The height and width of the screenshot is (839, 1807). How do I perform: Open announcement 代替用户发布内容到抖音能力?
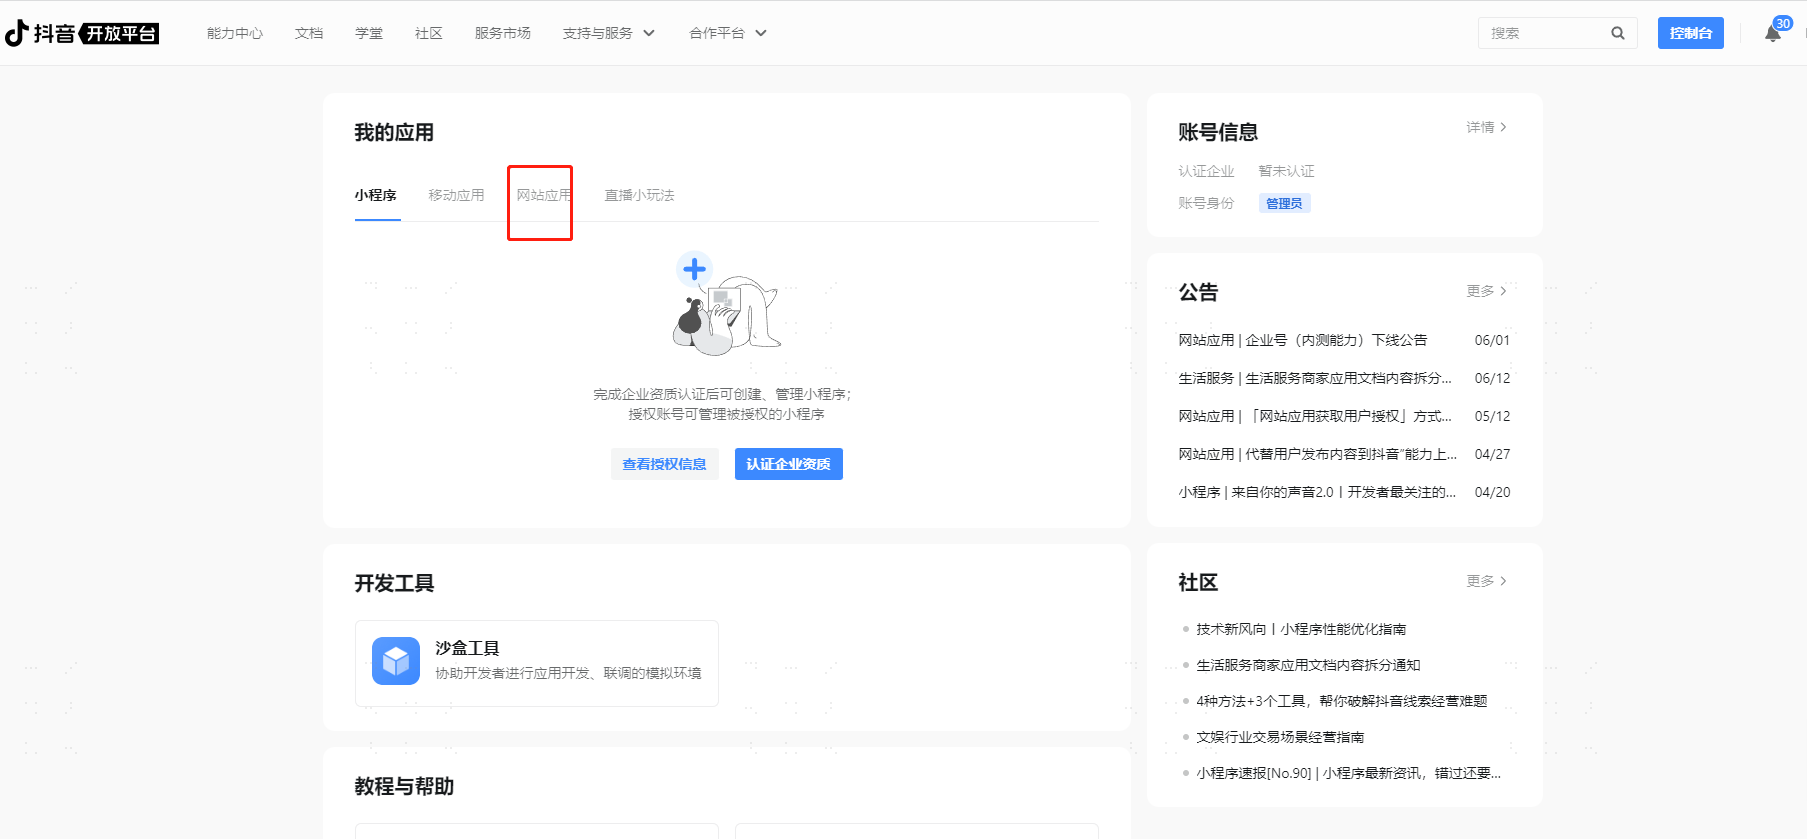point(1318,454)
